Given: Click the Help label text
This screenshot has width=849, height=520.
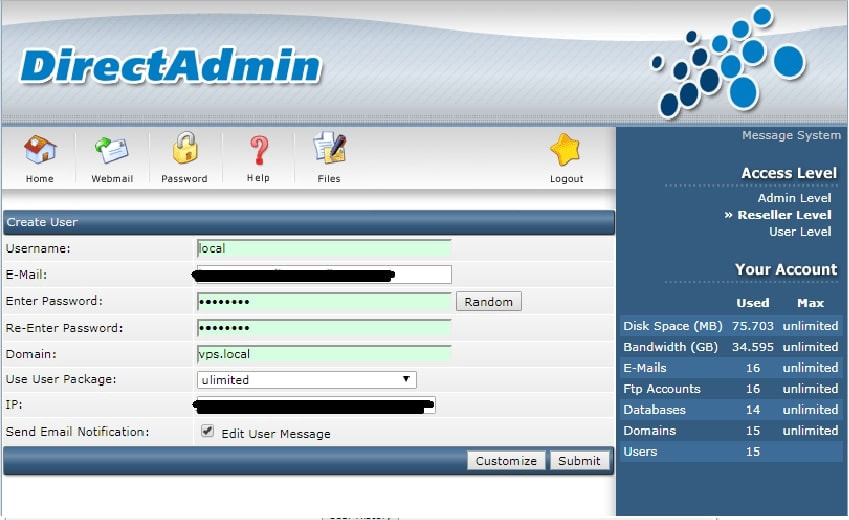Looking at the screenshot, I should (258, 178).
